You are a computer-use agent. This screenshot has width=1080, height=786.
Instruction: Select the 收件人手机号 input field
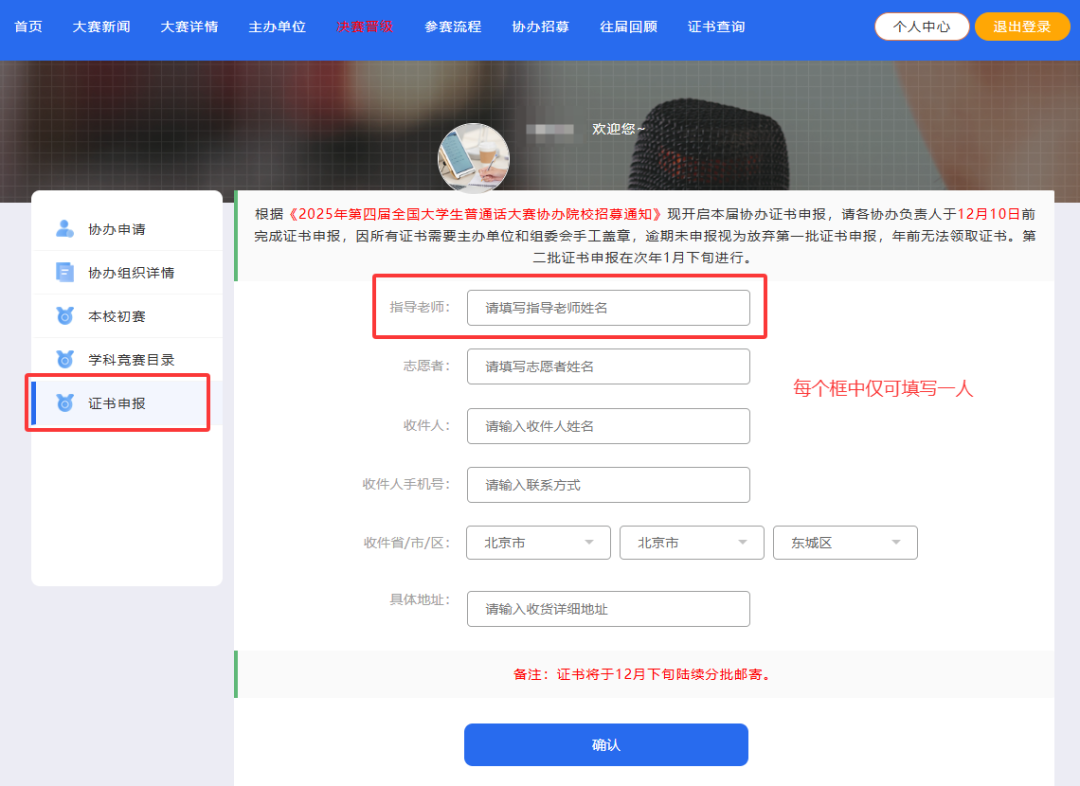click(608, 485)
